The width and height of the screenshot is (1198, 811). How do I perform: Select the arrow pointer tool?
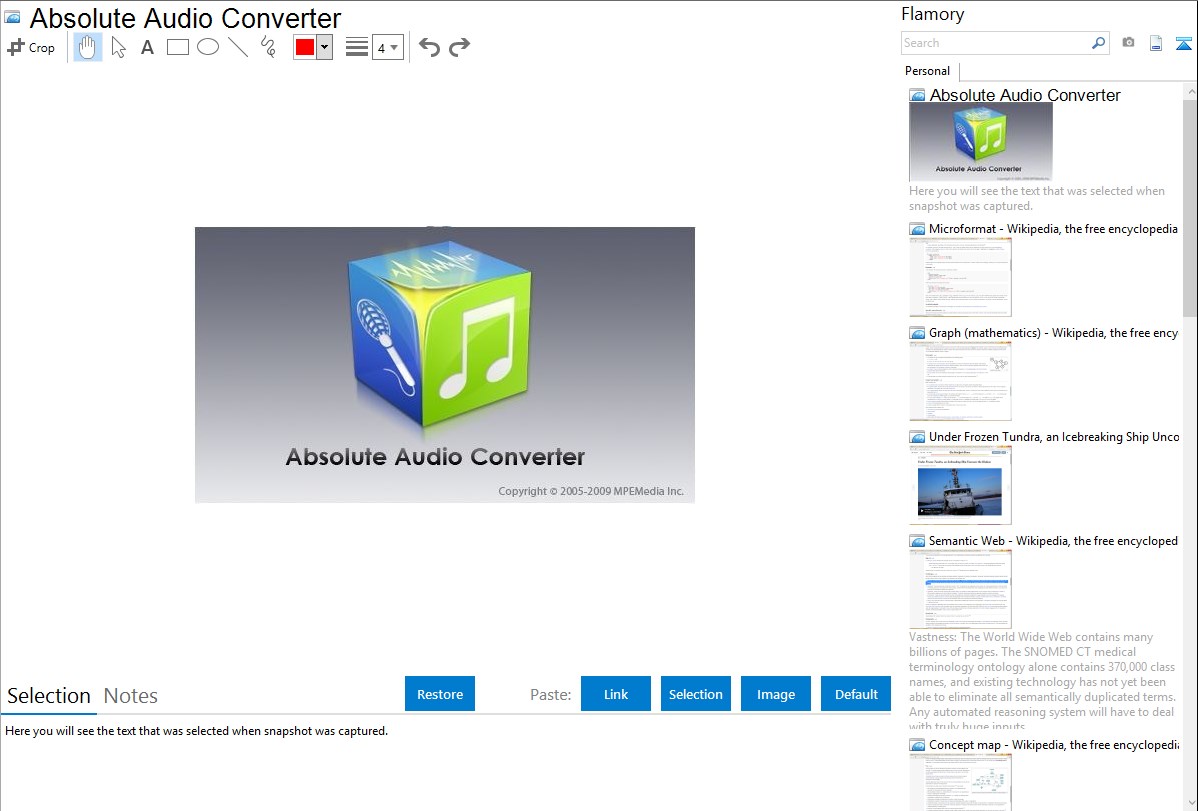point(118,47)
